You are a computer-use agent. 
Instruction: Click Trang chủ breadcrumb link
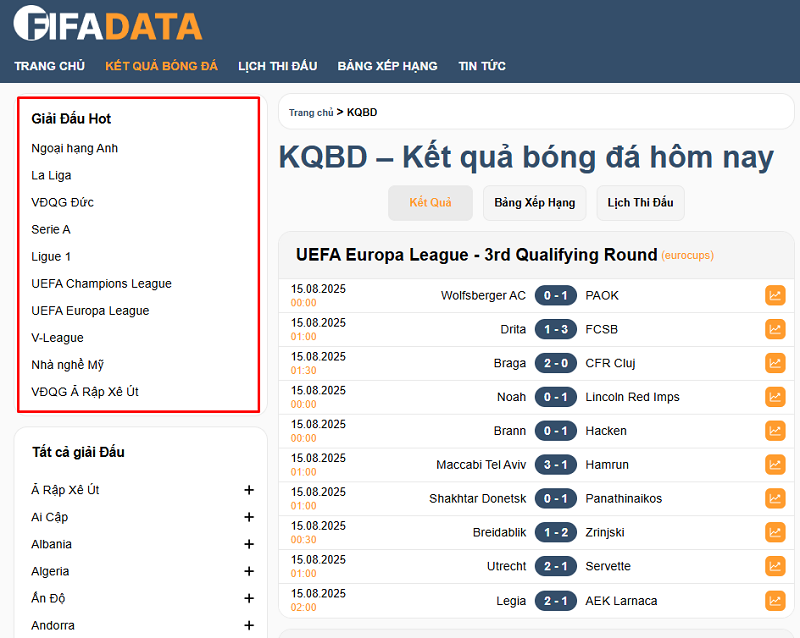310,113
